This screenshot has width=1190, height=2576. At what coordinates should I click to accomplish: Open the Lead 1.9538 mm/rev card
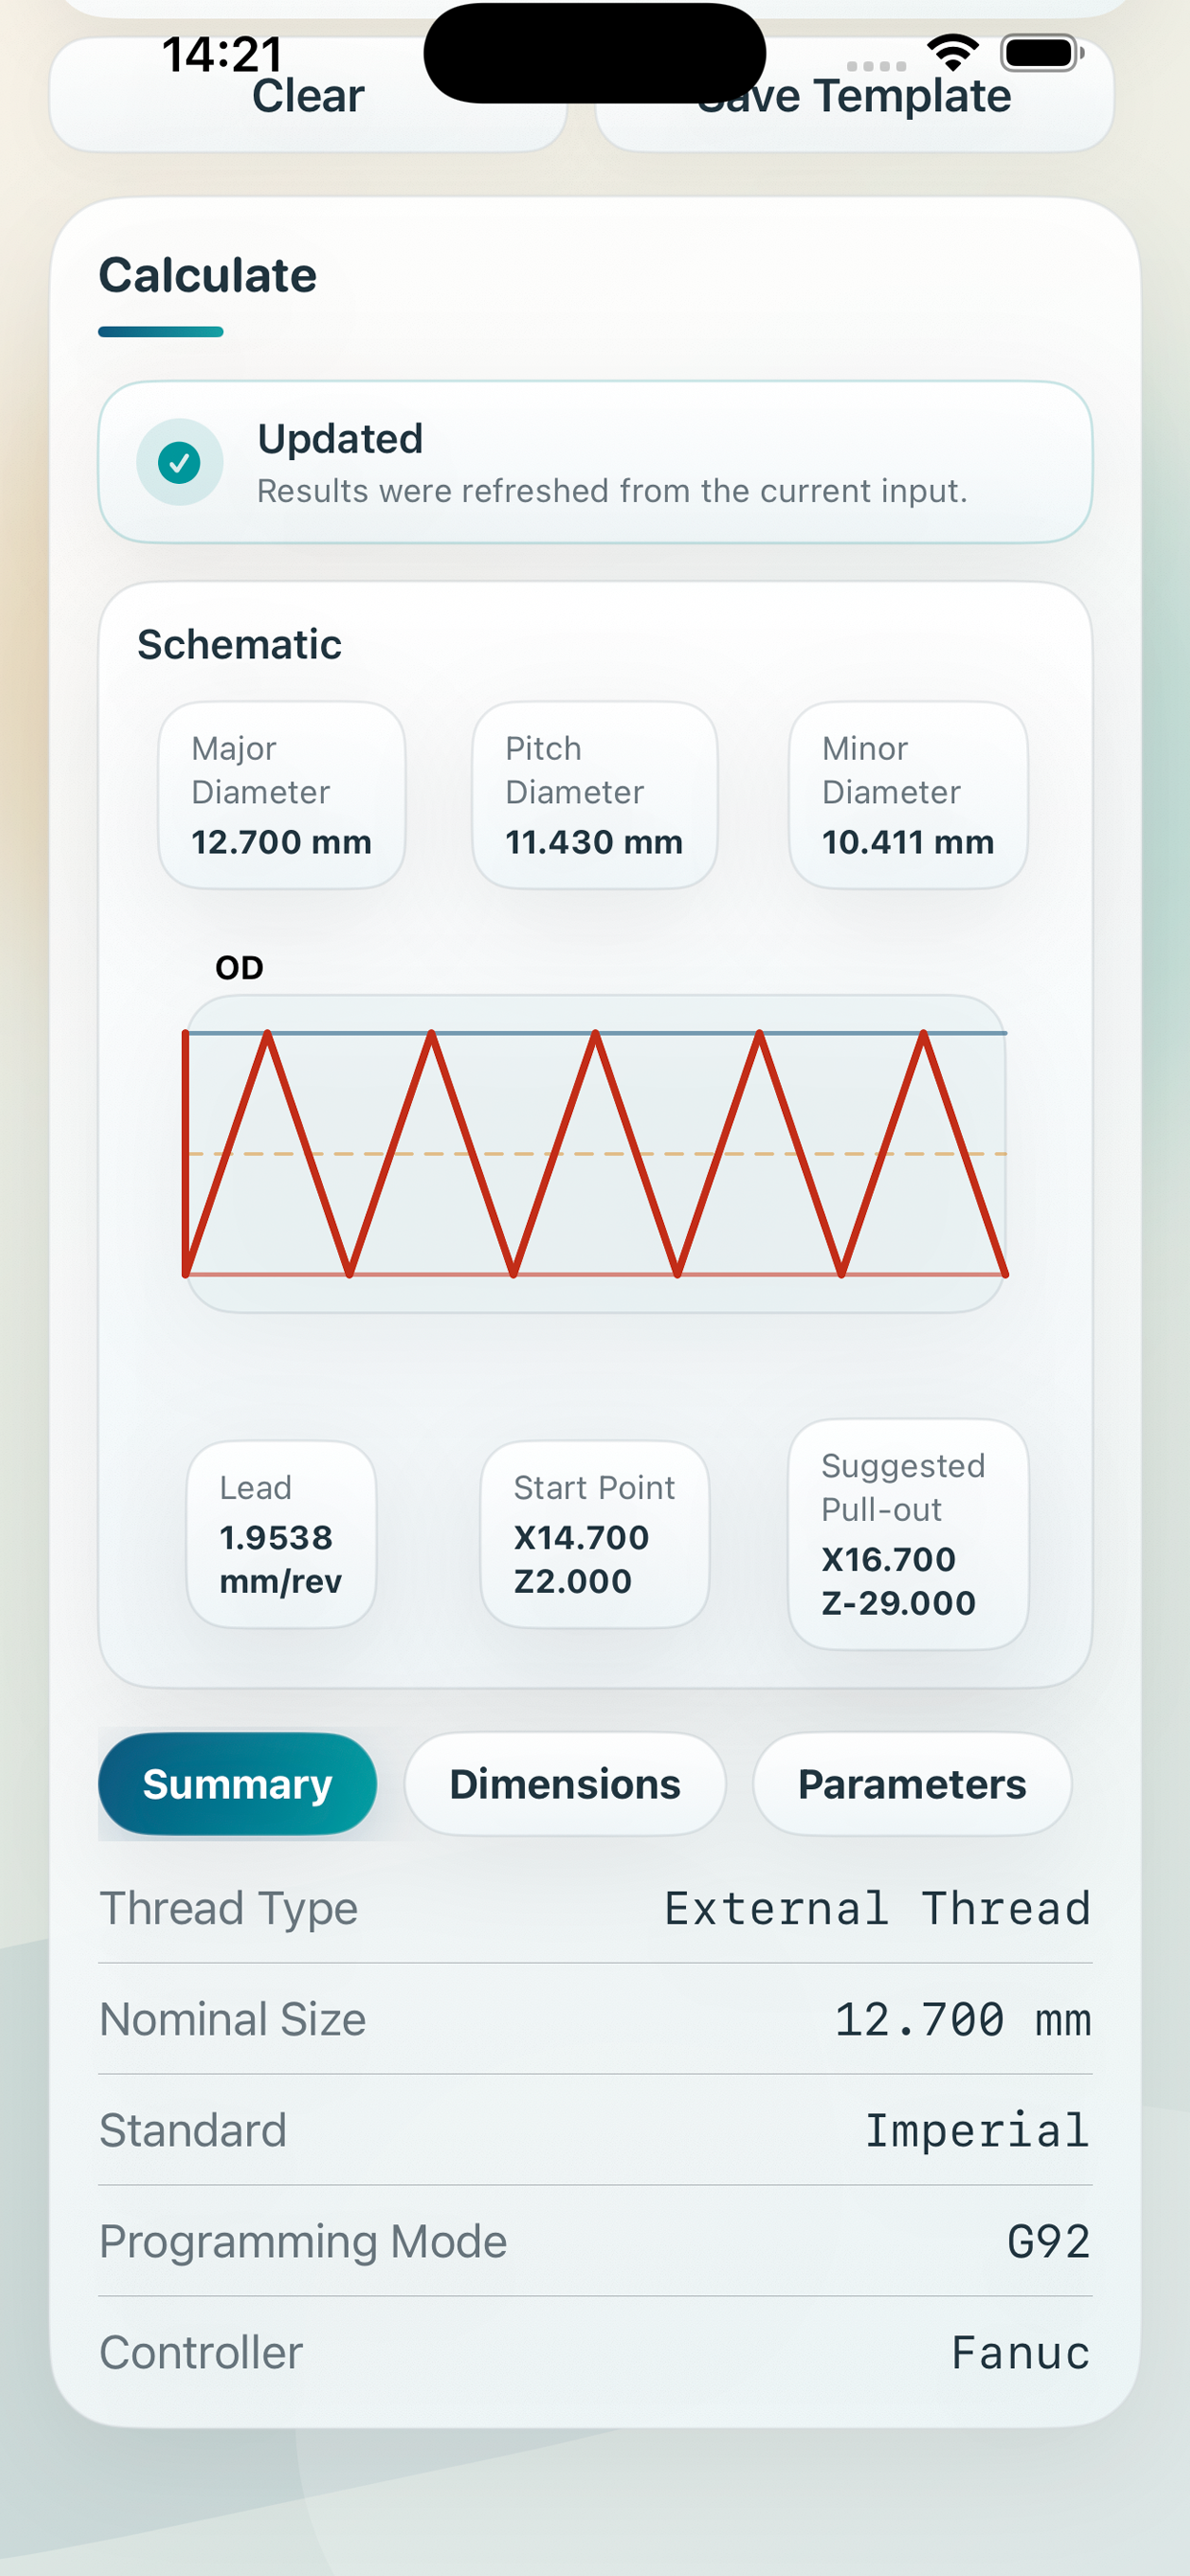(282, 1534)
